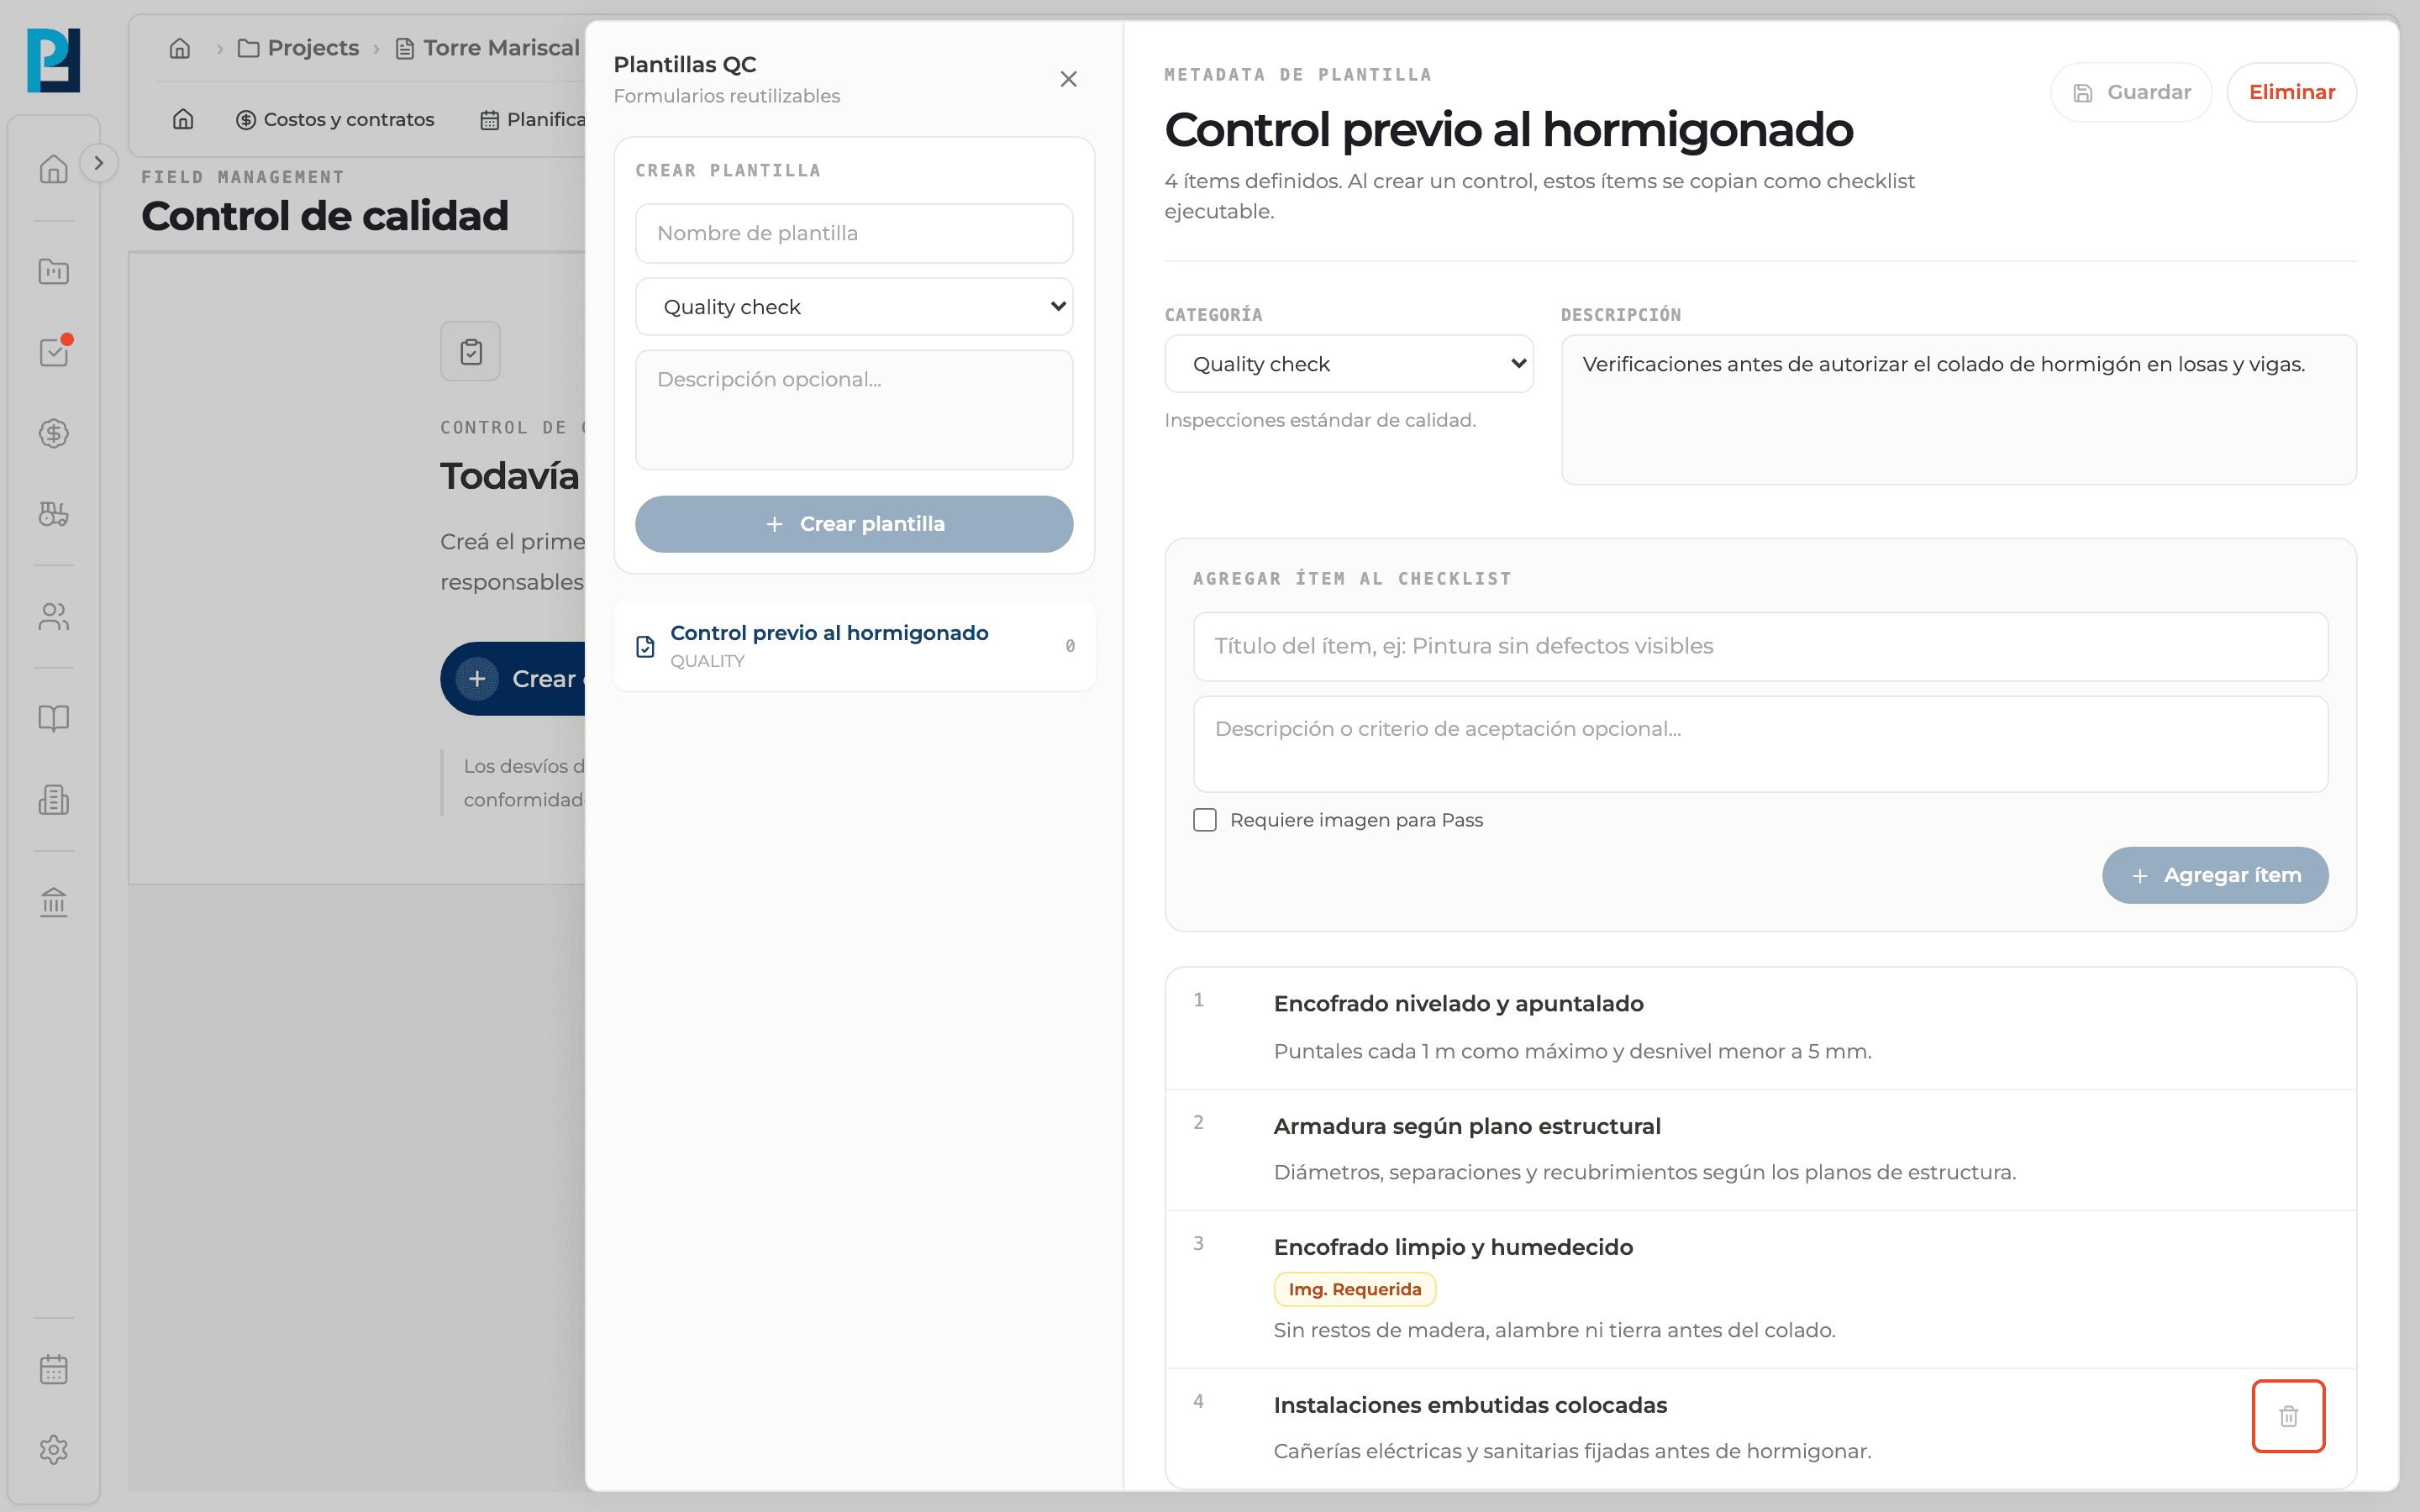Switch to the Planifica tab
Screen dimensions: 2420x1512
[533, 119]
